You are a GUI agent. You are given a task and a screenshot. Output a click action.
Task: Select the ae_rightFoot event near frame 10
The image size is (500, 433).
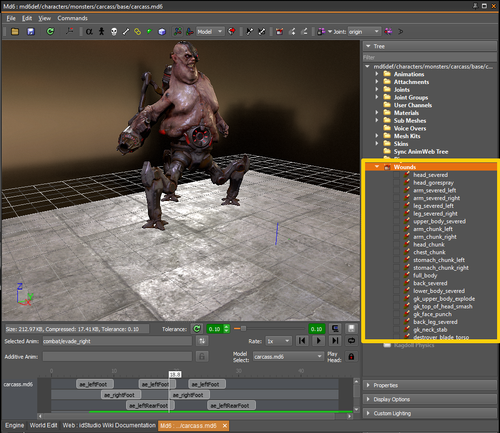click(x=121, y=395)
